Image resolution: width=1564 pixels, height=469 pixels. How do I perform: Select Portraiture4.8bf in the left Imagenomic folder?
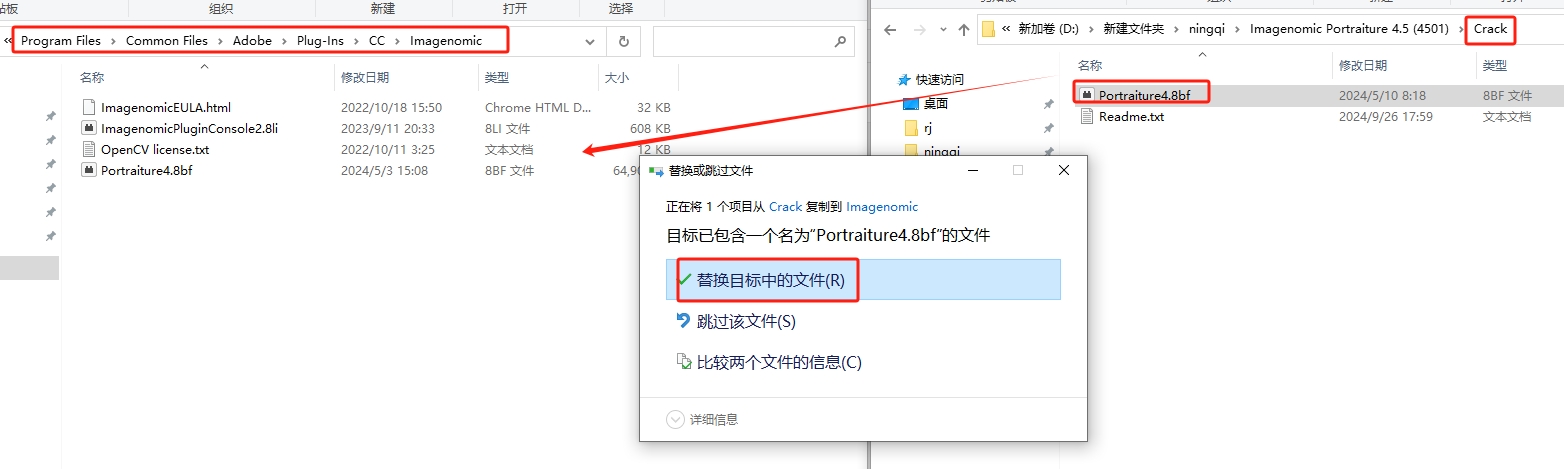[146, 170]
